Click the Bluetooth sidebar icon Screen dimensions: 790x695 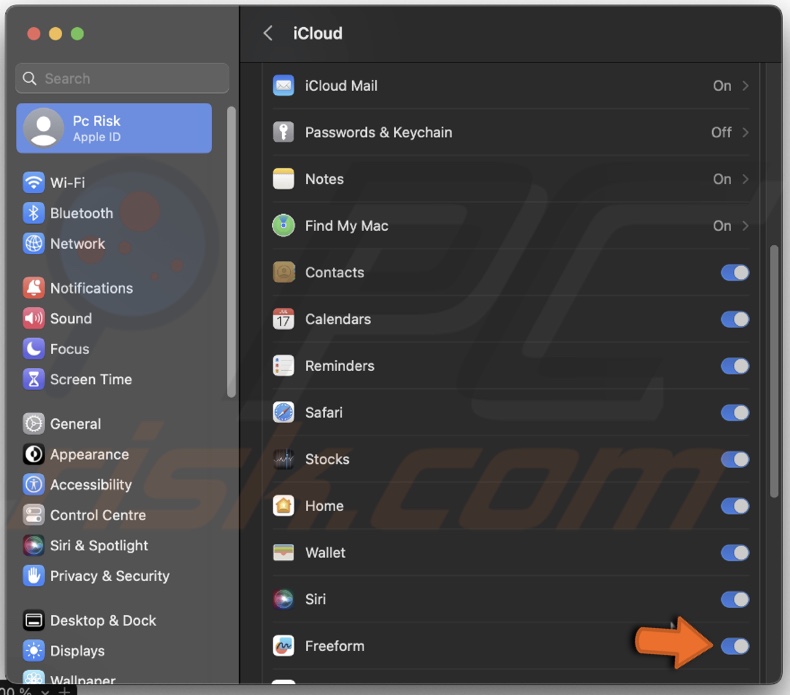click(34, 213)
